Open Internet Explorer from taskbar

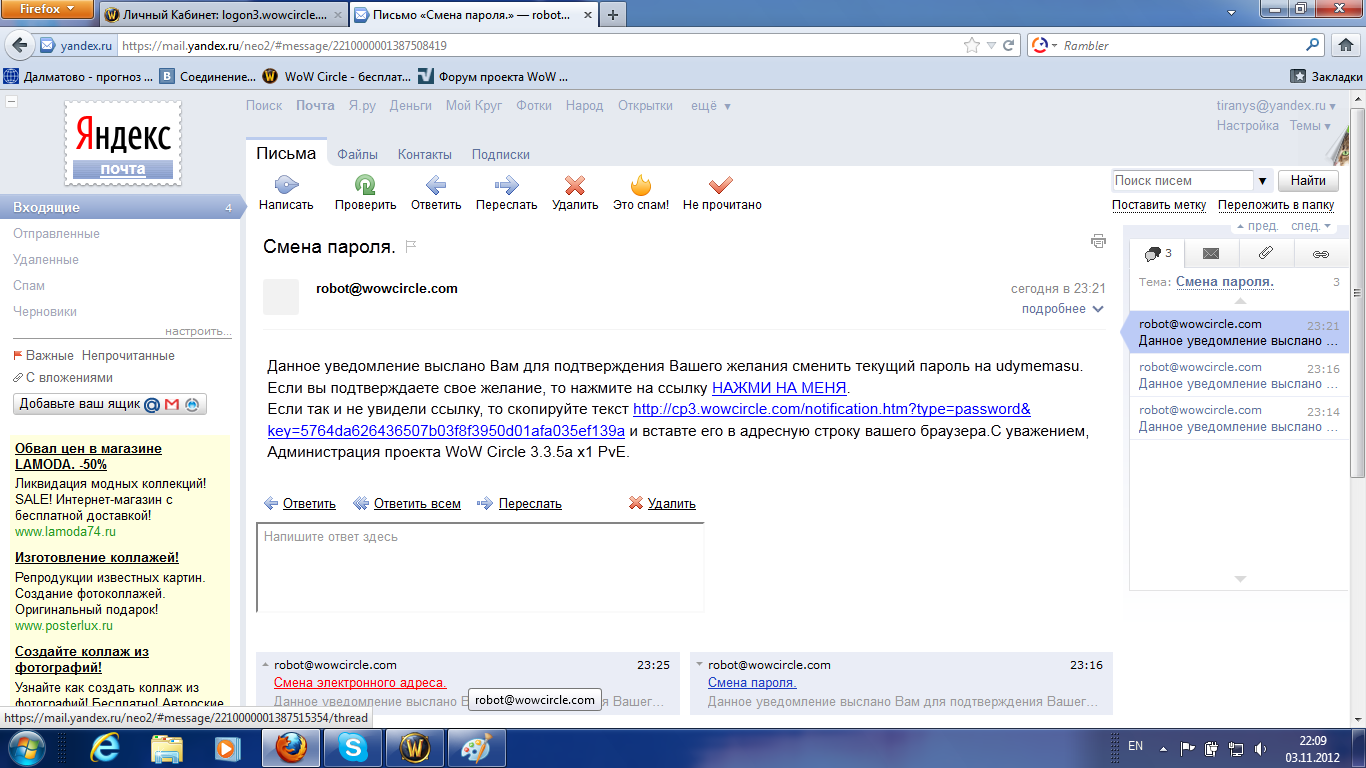point(105,747)
